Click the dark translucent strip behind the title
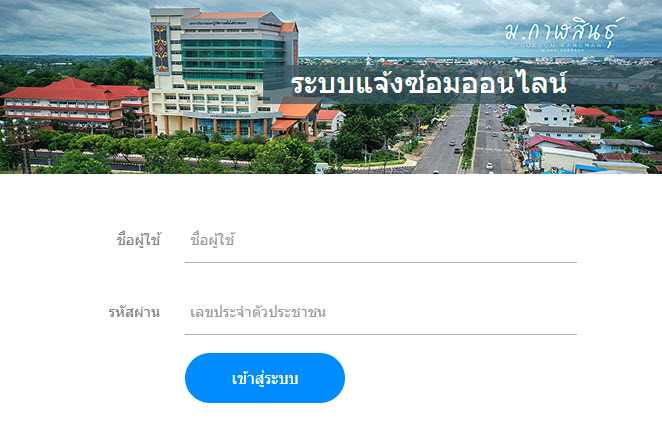This screenshot has width=662, height=425. pos(462,84)
